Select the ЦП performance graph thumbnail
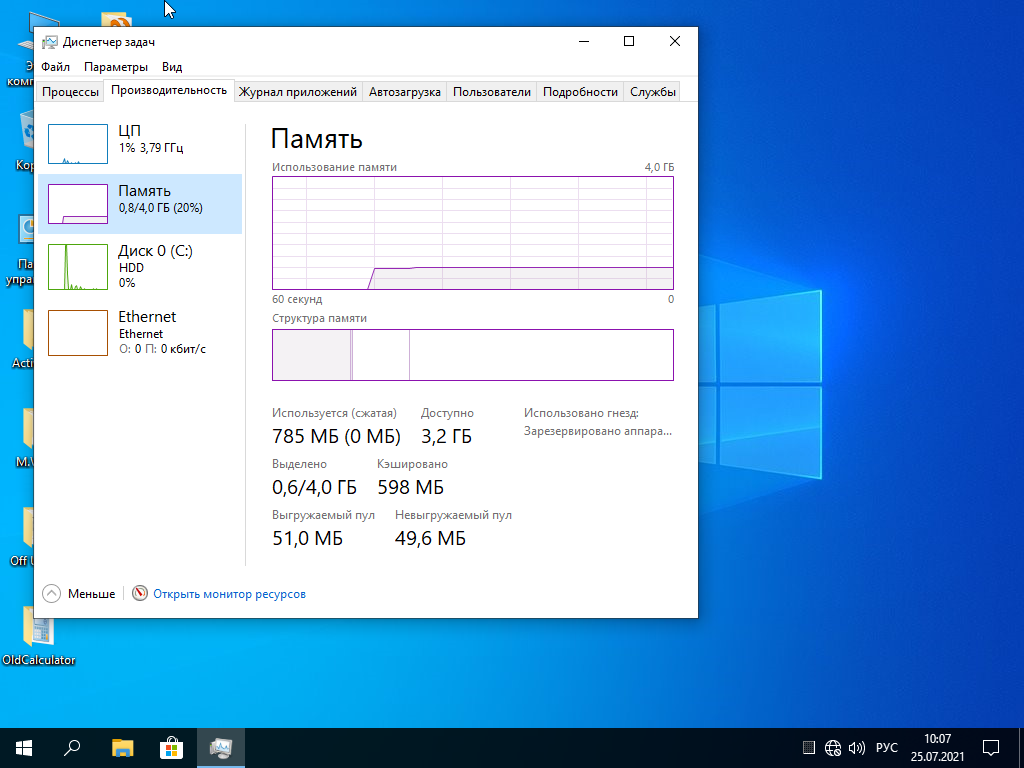This screenshot has width=1024, height=768. (78, 144)
